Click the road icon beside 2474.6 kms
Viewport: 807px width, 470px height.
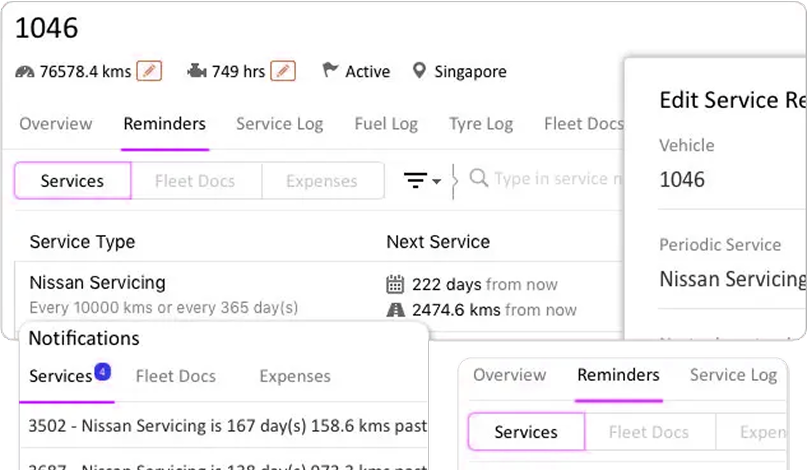pos(395,310)
